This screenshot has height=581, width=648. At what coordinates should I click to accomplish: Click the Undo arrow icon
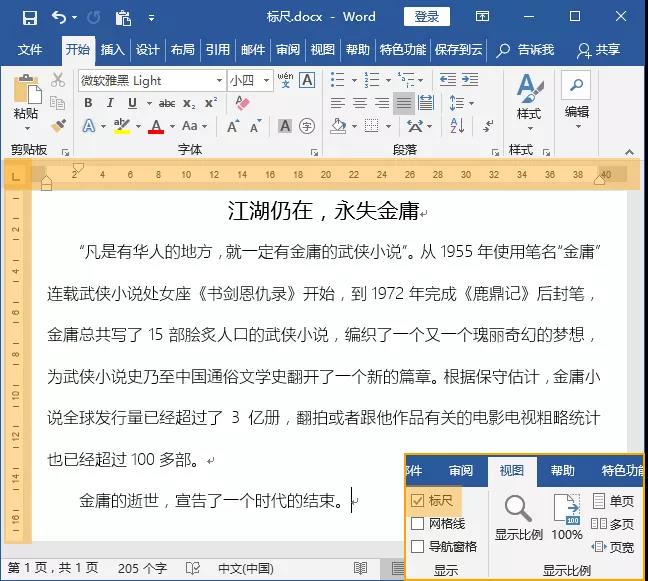tap(59, 17)
